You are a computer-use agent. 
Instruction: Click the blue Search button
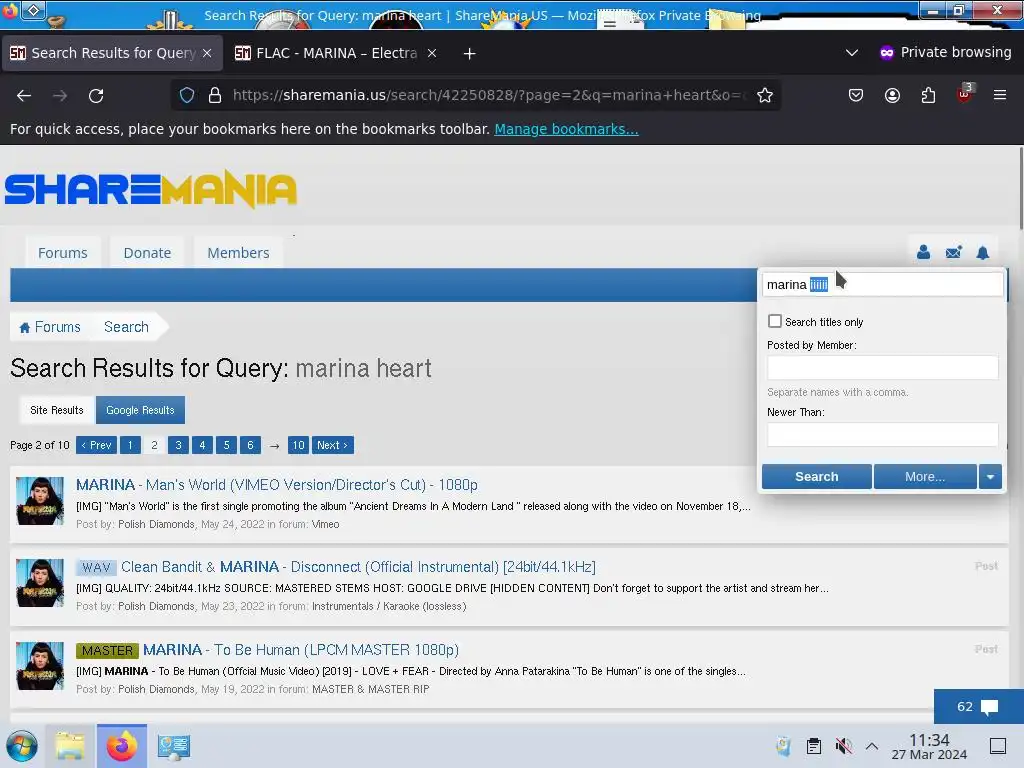click(816, 477)
